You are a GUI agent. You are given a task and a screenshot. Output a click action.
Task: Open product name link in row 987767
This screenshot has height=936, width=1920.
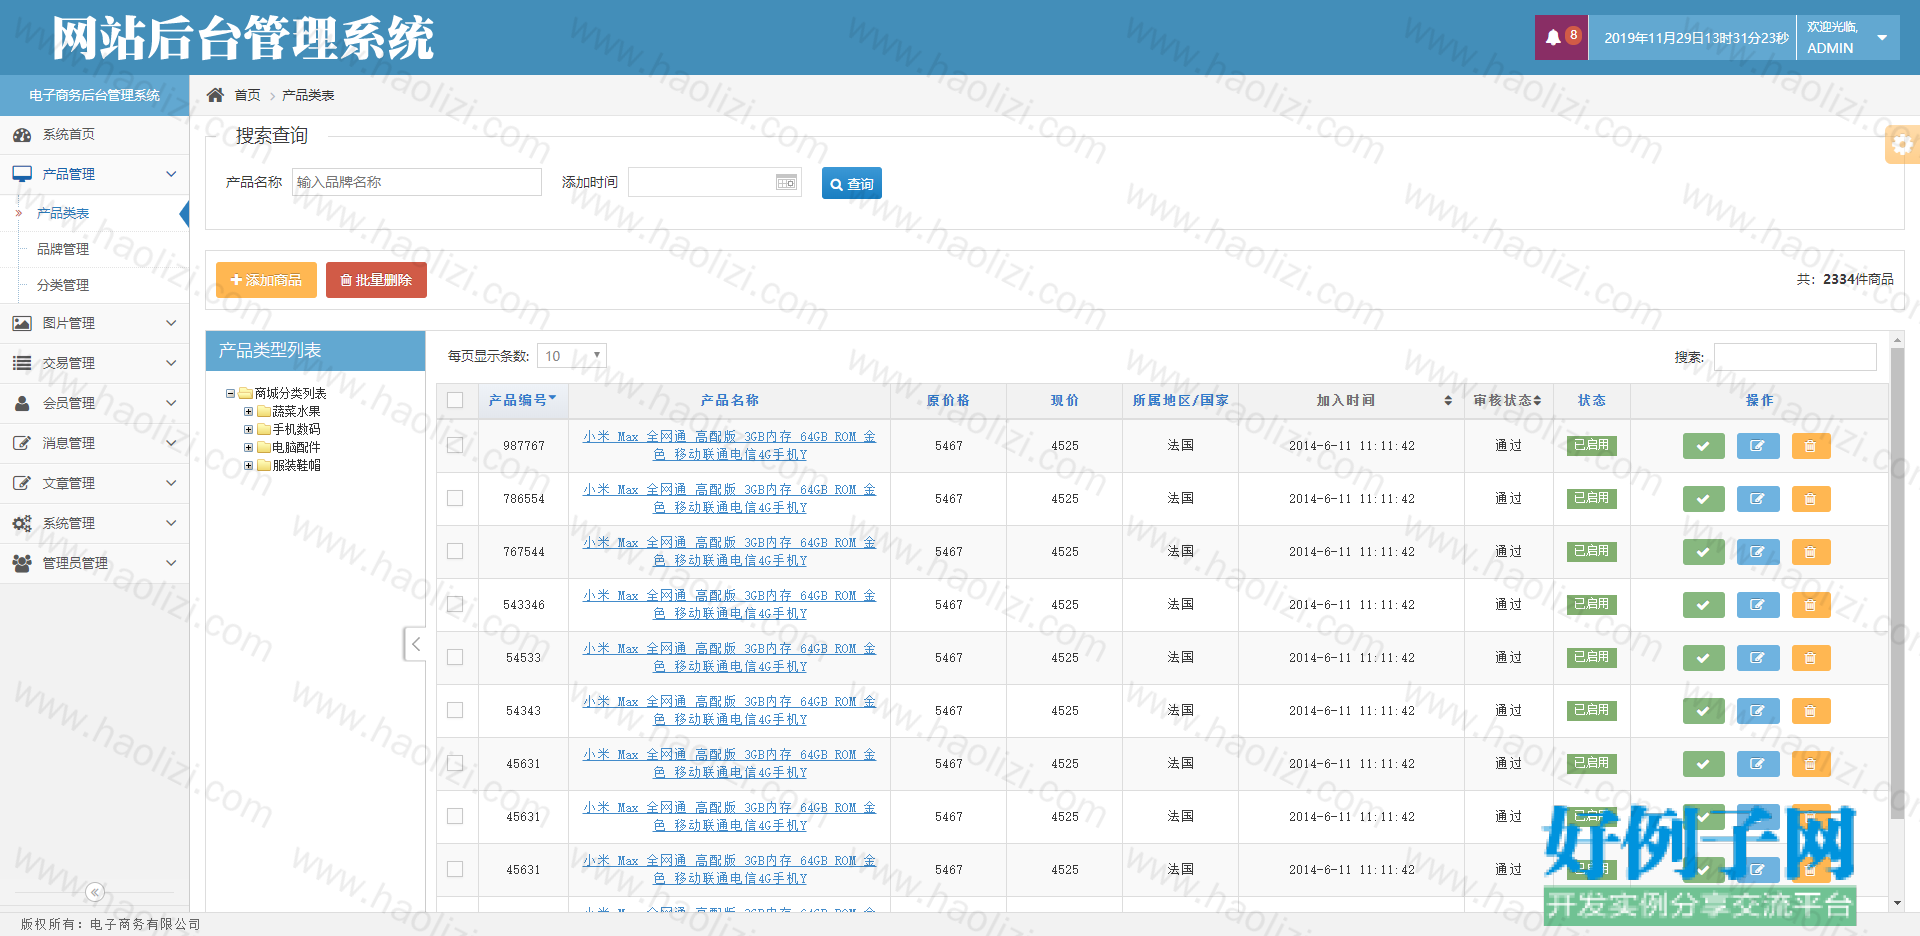729,445
